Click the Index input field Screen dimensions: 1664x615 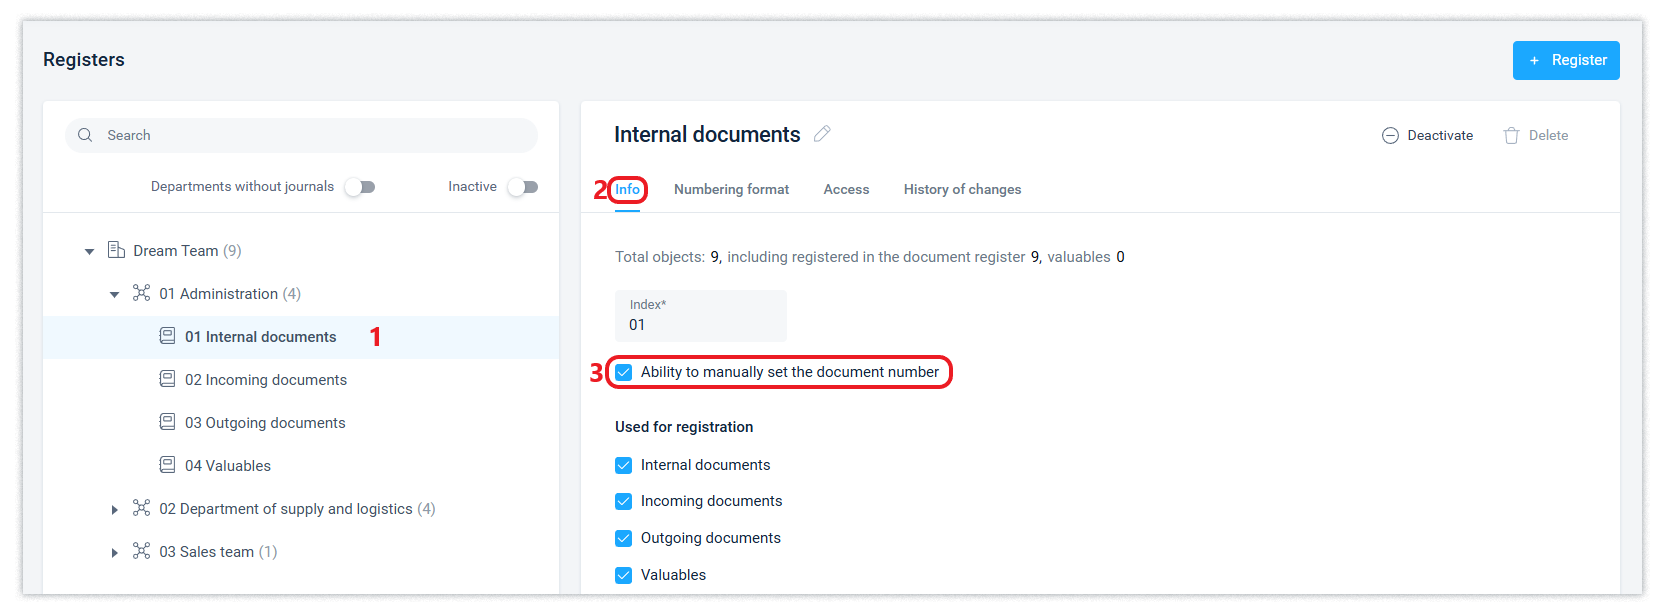pos(700,324)
